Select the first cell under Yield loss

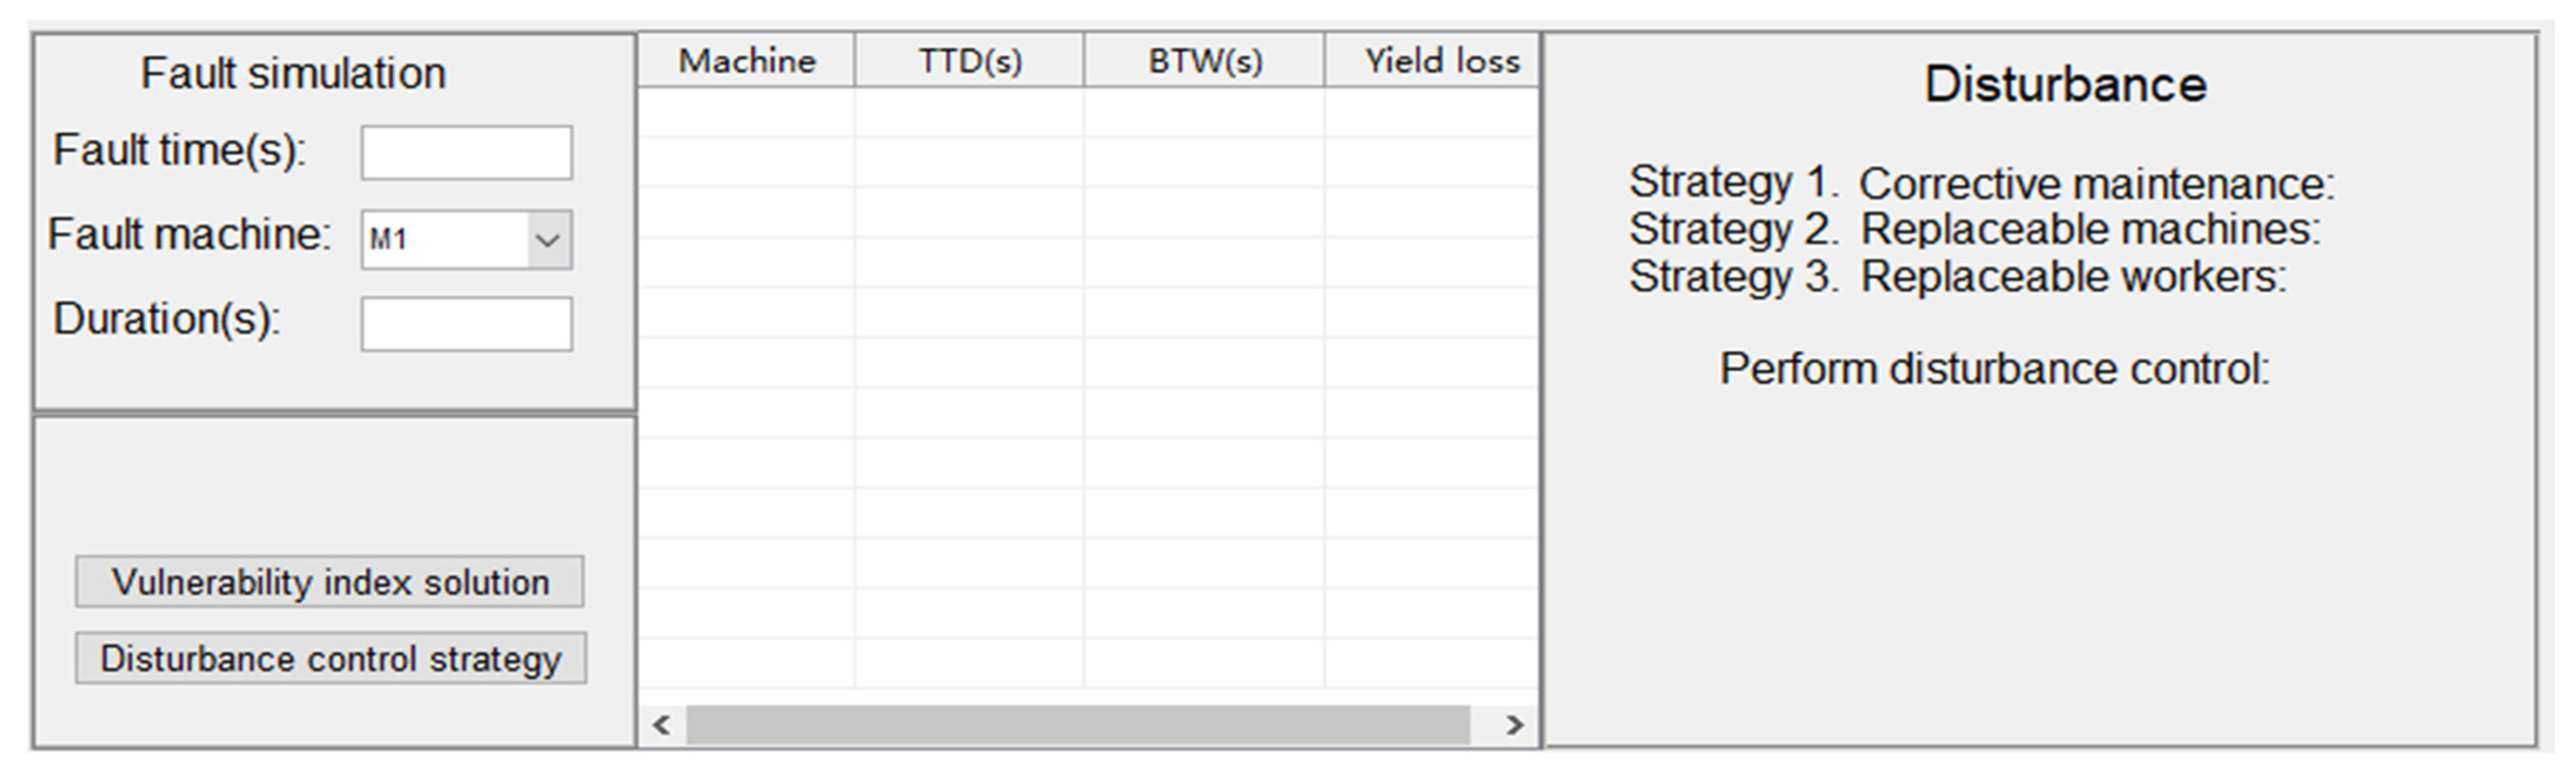pyautogui.click(x=1432, y=112)
